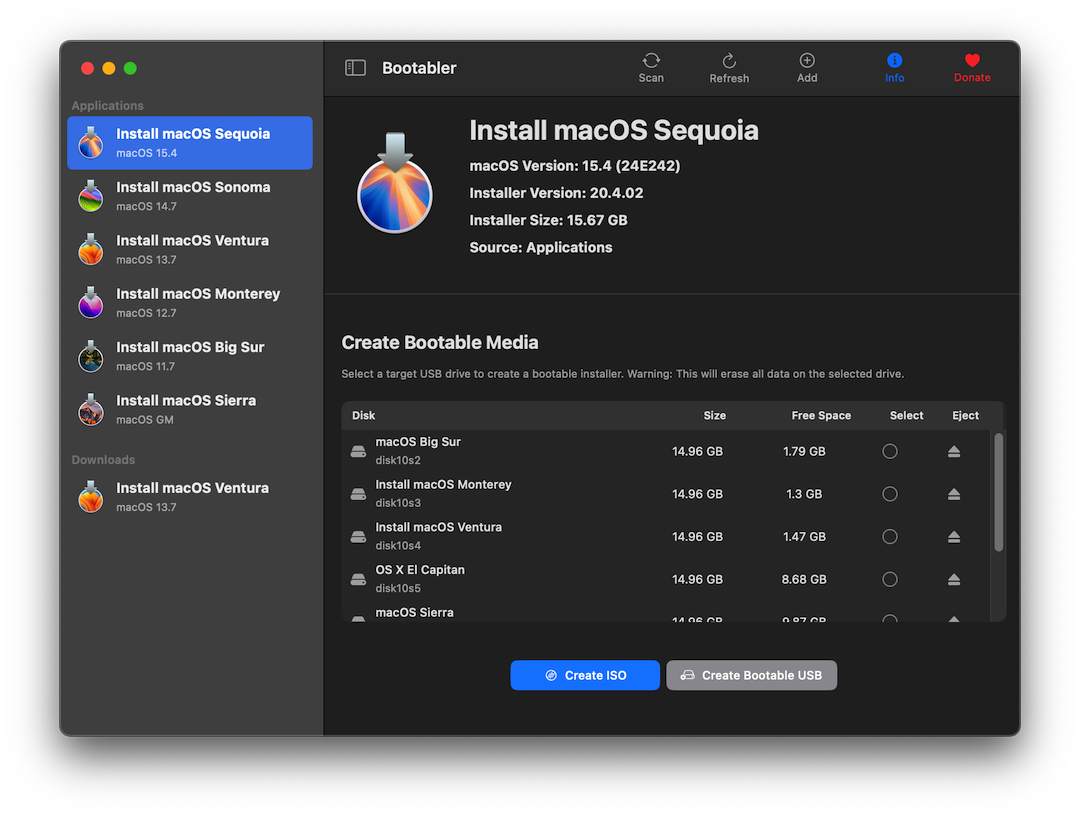1080x815 pixels.
Task: Click the Create Bootable USB button
Action: tap(751, 675)
